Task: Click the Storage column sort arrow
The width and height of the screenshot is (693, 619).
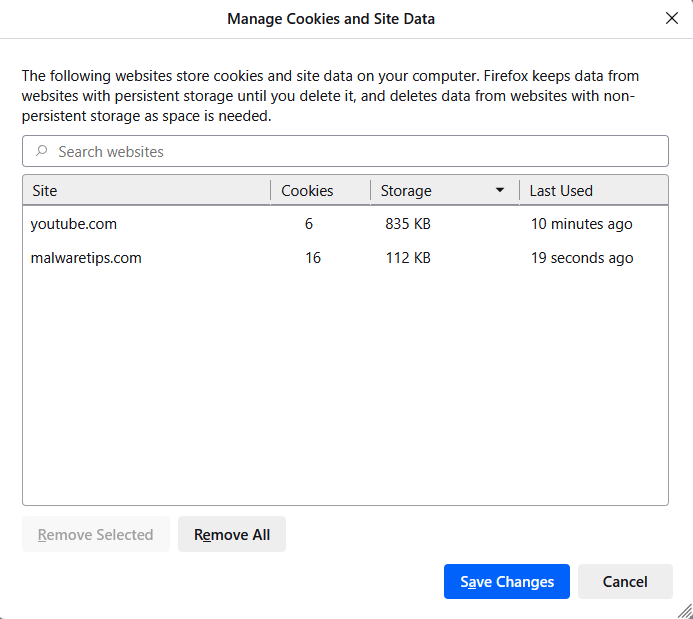Action: pos(500,191)
